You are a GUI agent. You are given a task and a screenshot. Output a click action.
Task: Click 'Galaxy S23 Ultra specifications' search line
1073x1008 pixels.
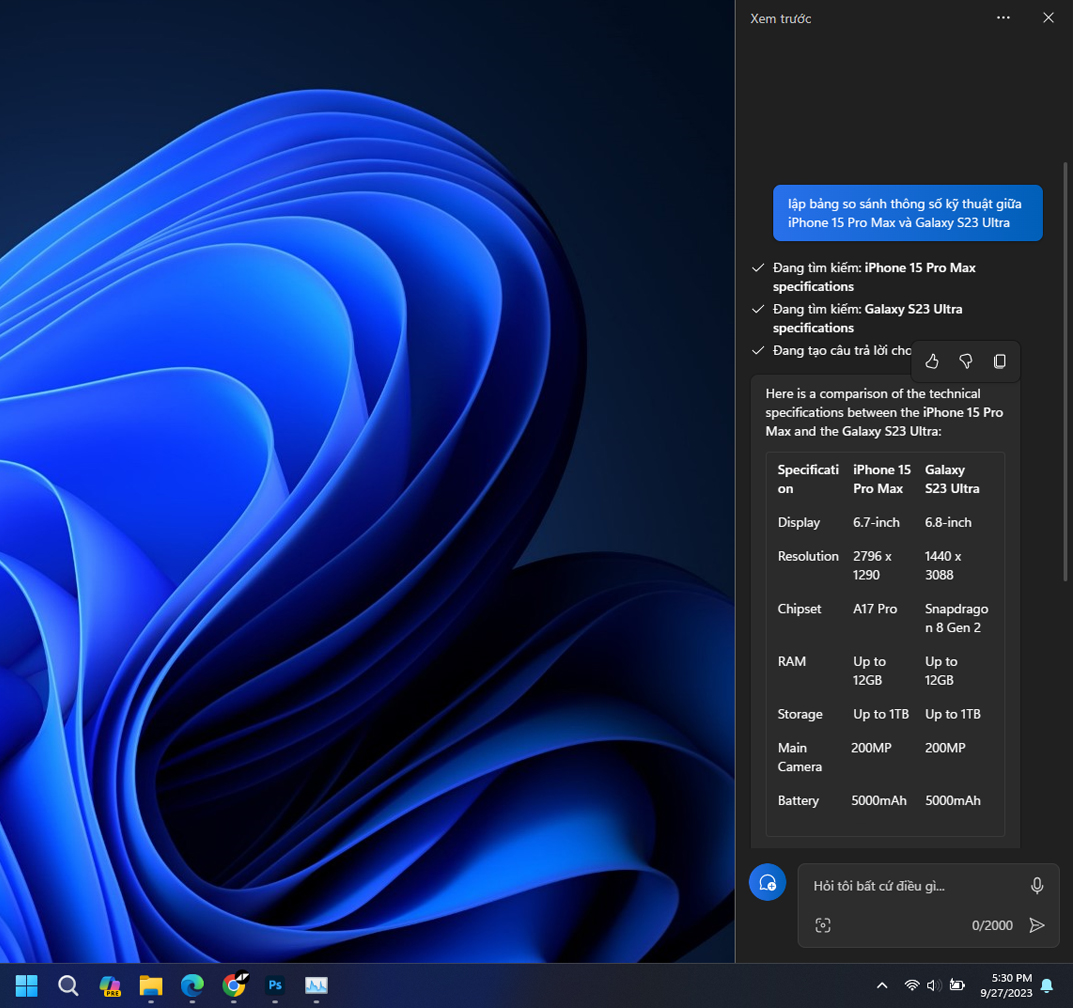coord(868,318)
